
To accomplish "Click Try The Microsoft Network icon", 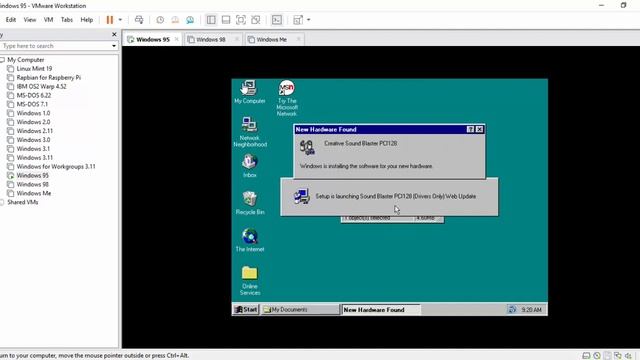I will click(287, 98).
